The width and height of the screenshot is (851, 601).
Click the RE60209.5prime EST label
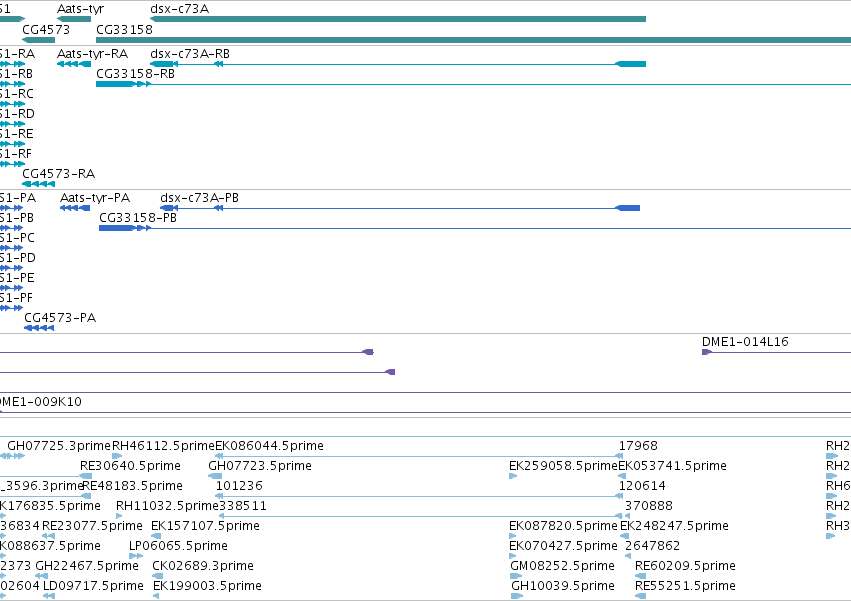[x=685, y=566]
